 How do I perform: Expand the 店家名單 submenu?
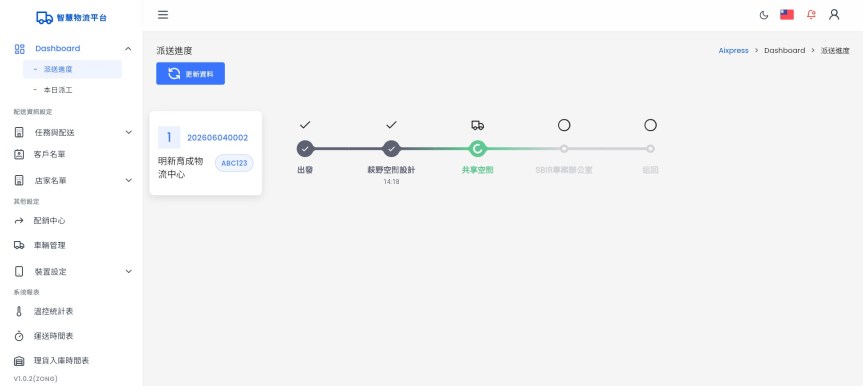coord(128,180)
